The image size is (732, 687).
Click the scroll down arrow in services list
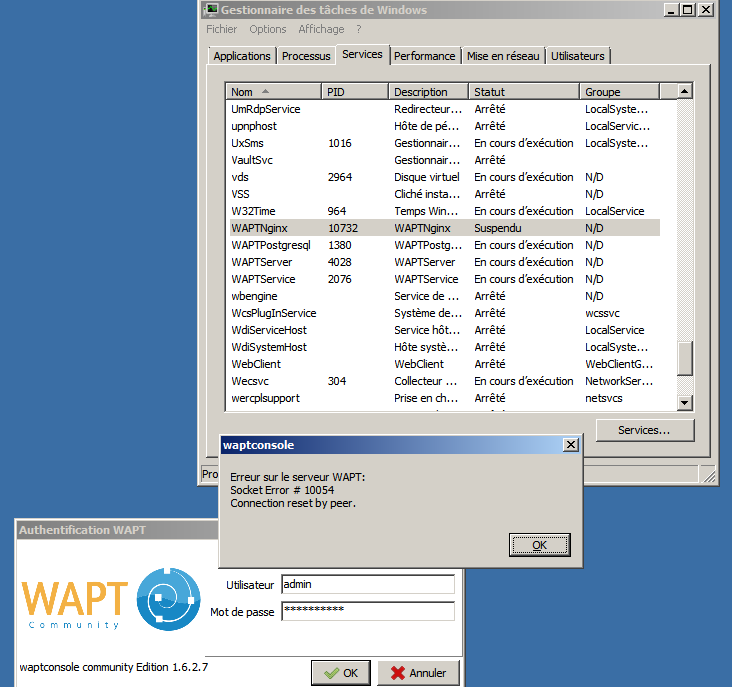click(x=684, y=402)
